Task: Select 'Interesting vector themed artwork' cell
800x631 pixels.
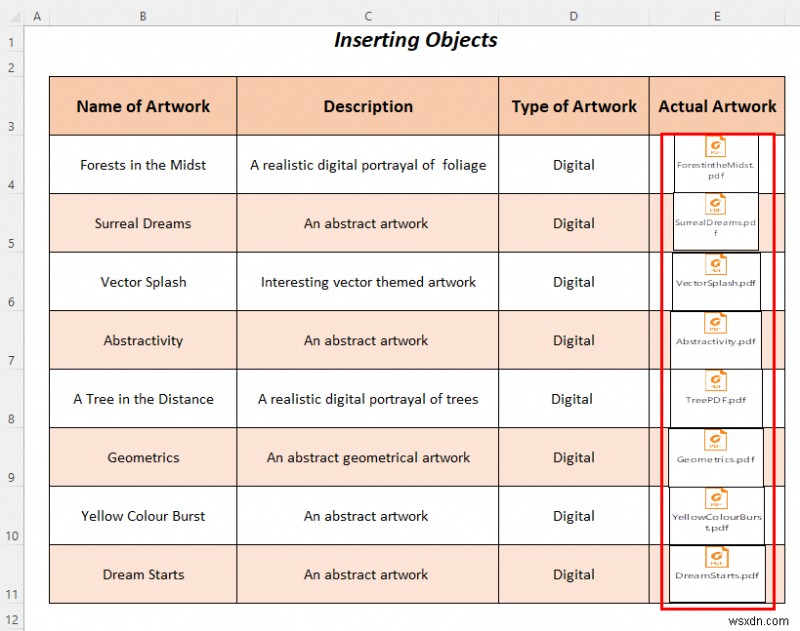Action: [x=367, y=282]
